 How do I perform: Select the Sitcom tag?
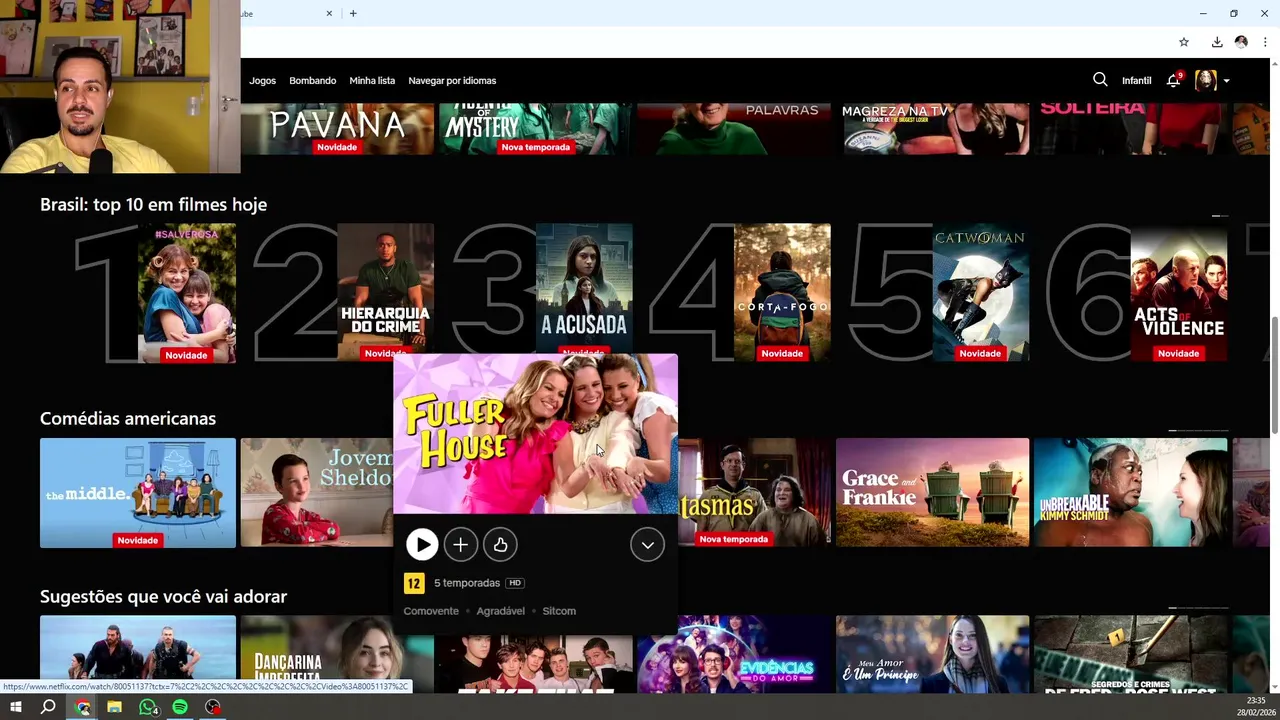tap(559, 611)
